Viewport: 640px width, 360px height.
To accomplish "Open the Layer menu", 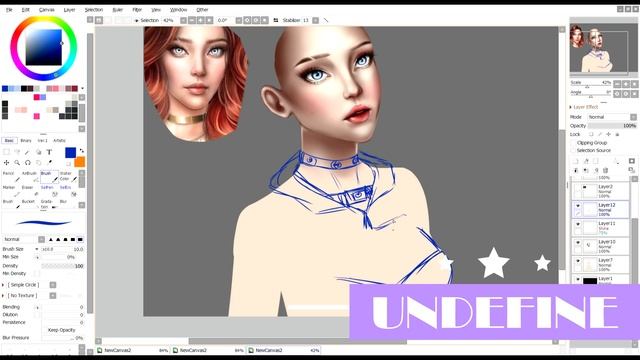I will (x=69, y=9).
